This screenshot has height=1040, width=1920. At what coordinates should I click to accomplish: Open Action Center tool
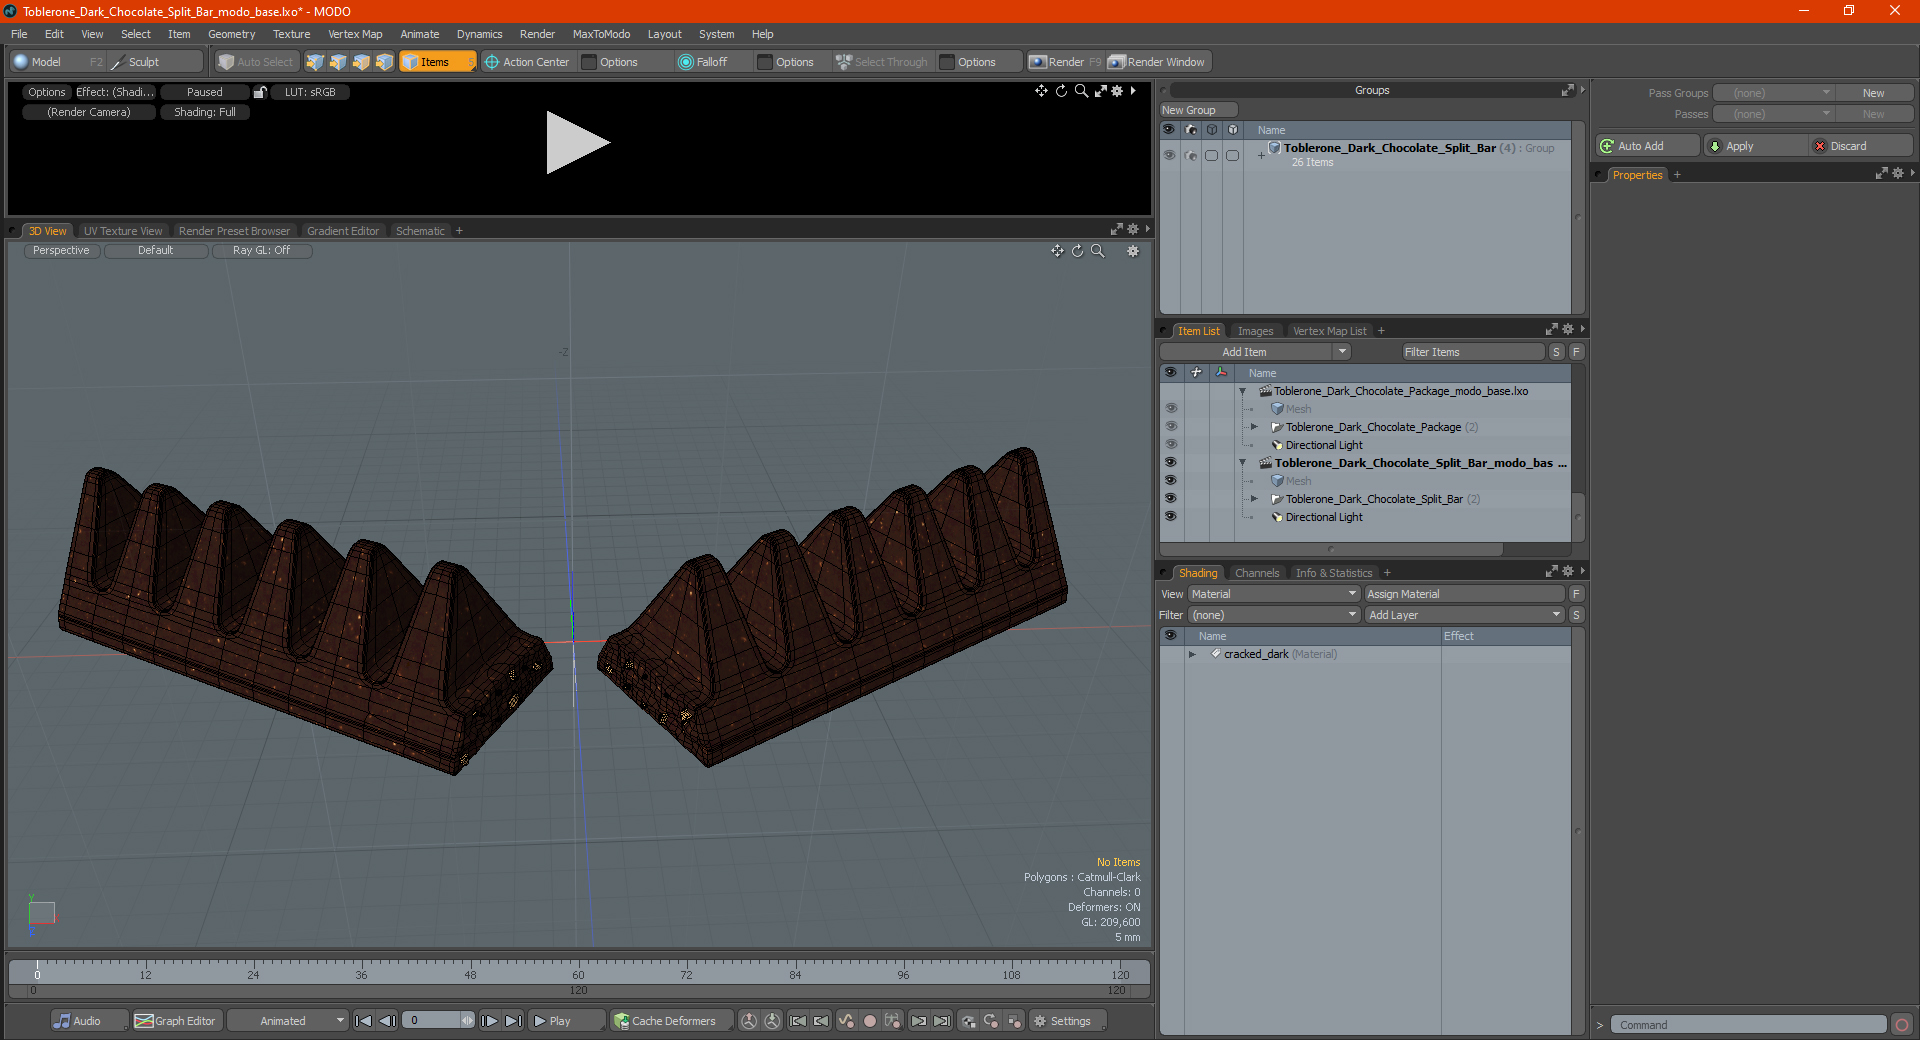[x=527, y=62]
